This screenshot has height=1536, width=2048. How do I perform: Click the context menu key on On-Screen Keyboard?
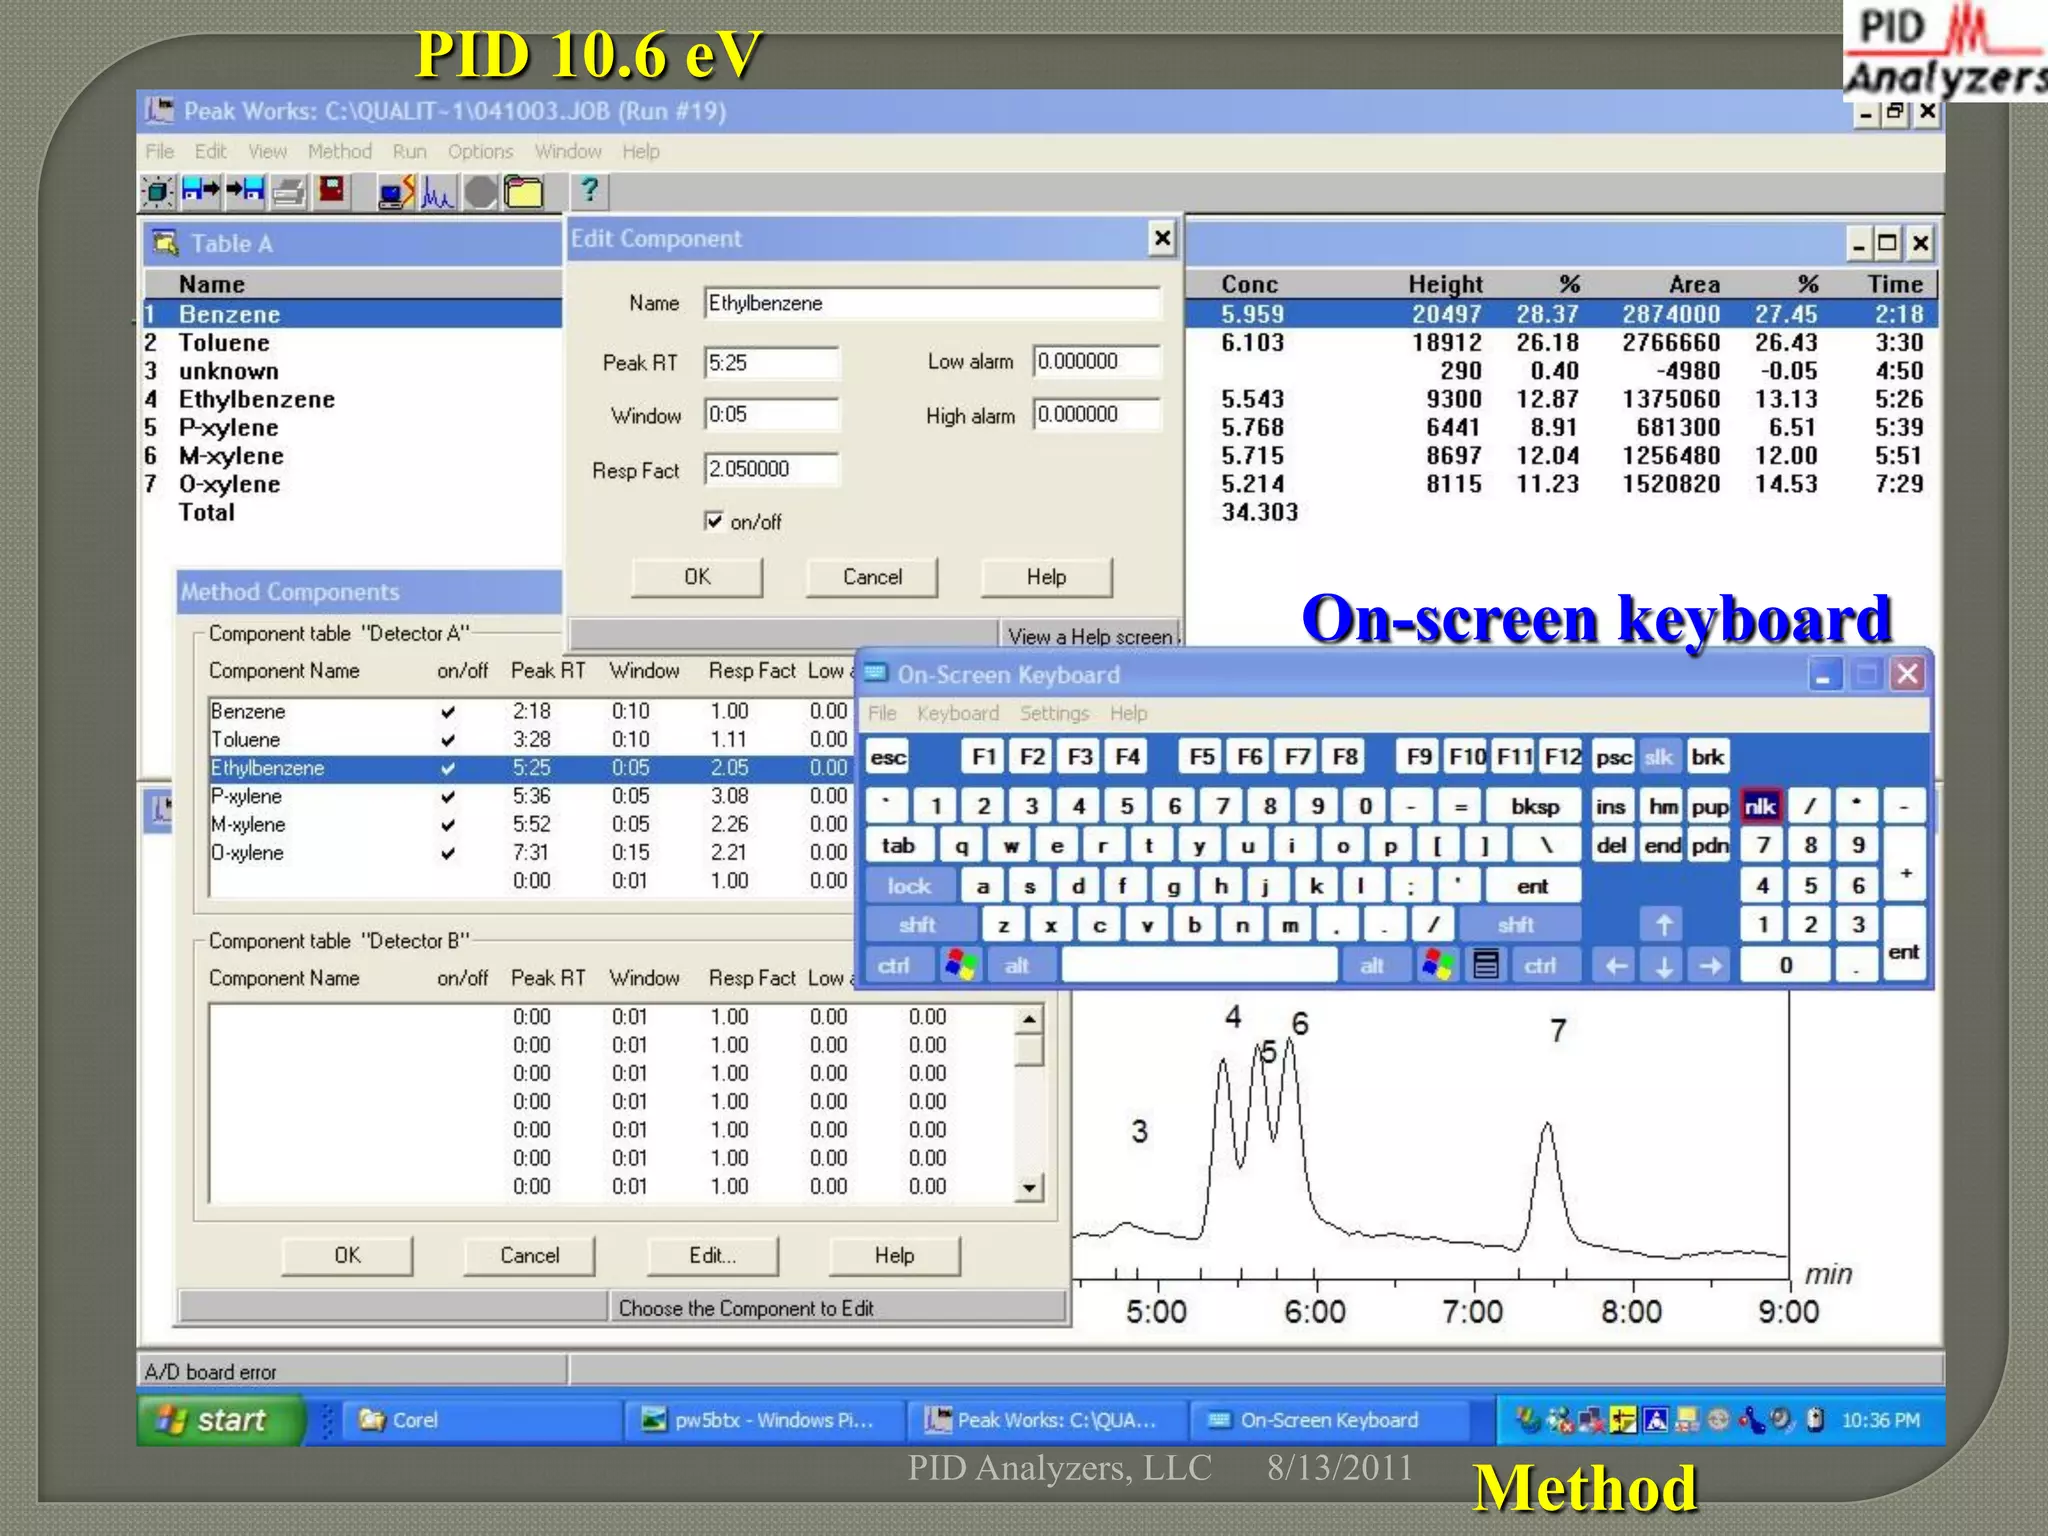(1486, 965)
